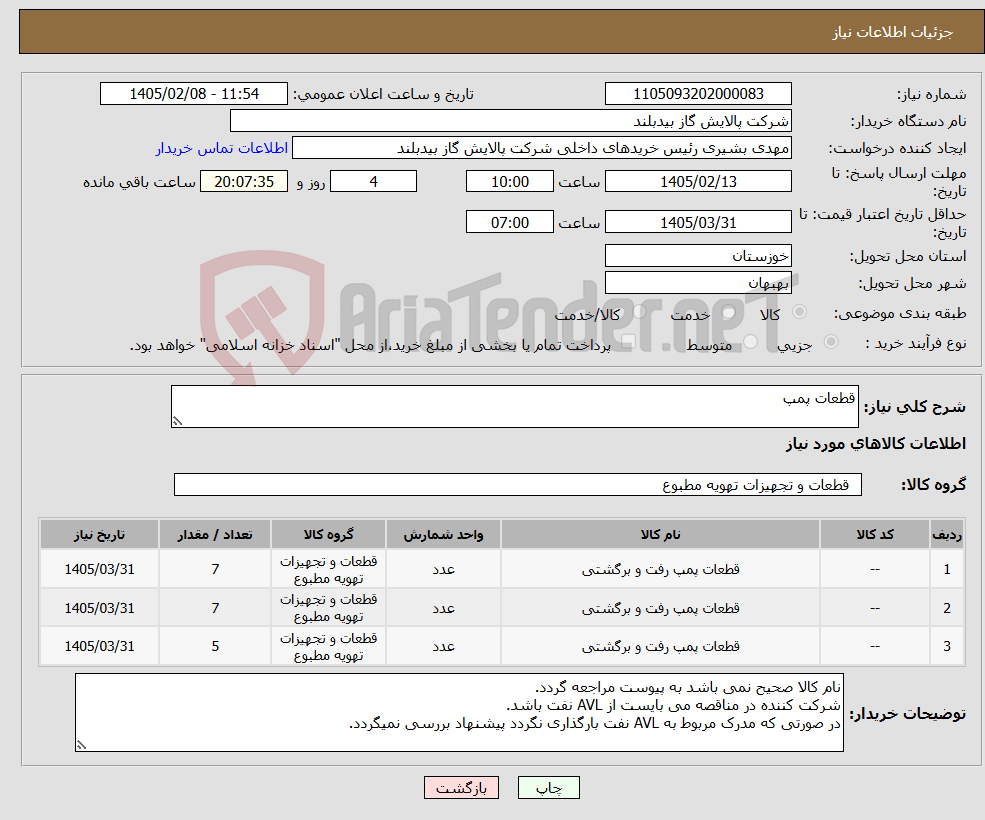Click item name in row 3
Viewport: 985px width, 820px height.
(660, 646)
